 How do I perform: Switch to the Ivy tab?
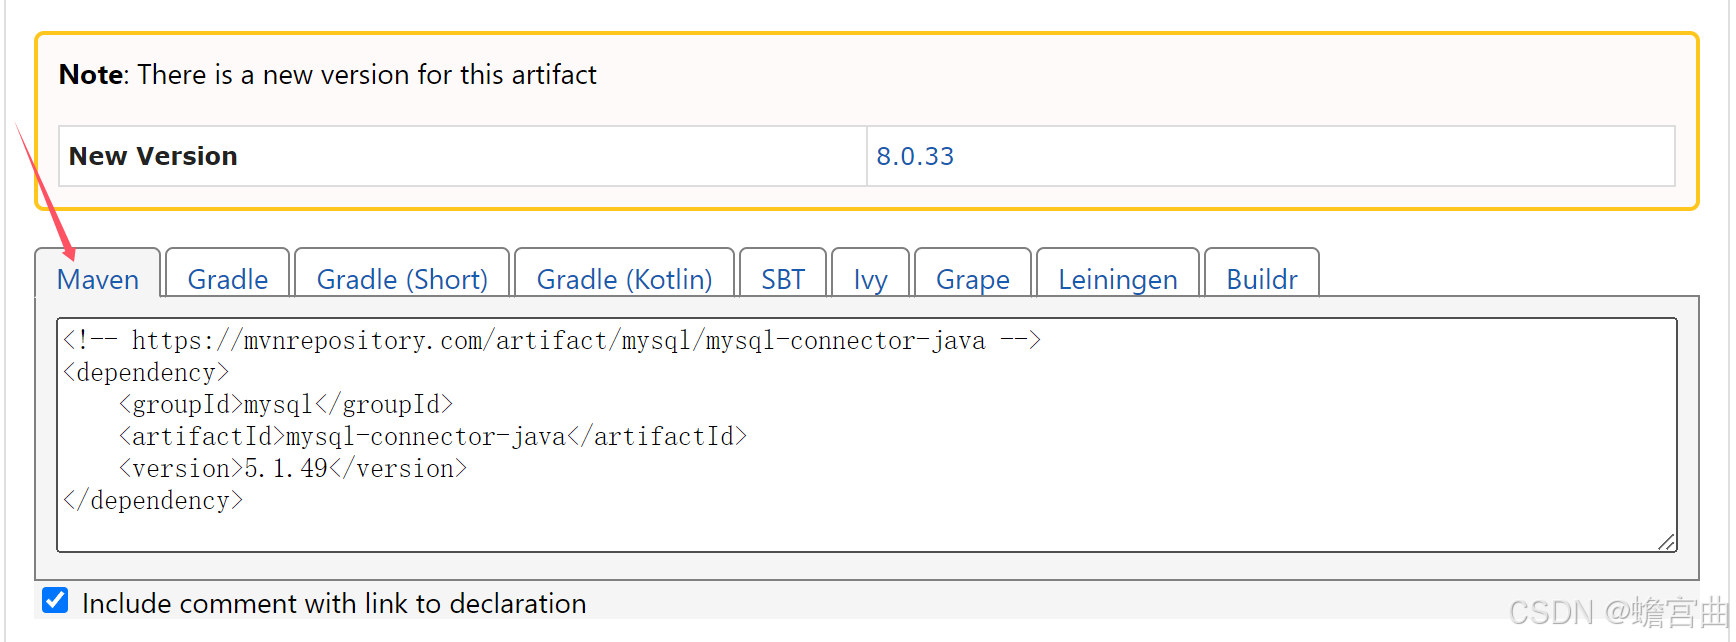point(870,273)
